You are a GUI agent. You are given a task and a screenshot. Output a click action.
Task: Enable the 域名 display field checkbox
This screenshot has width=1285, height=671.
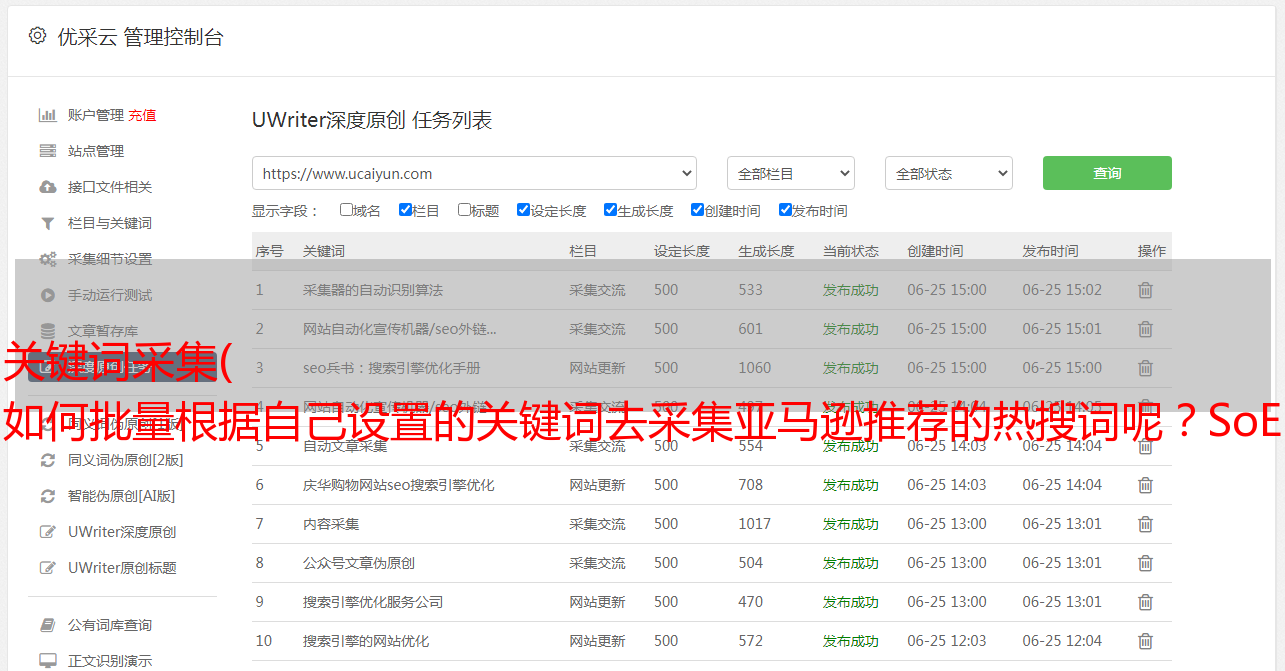[346, 210]
